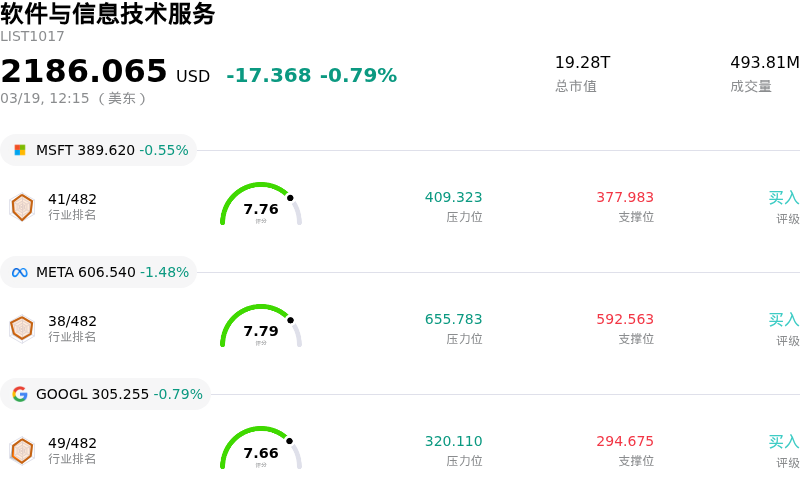Click META 买入 rating link
The image size is (800, 488).
[x=783, y=320]
